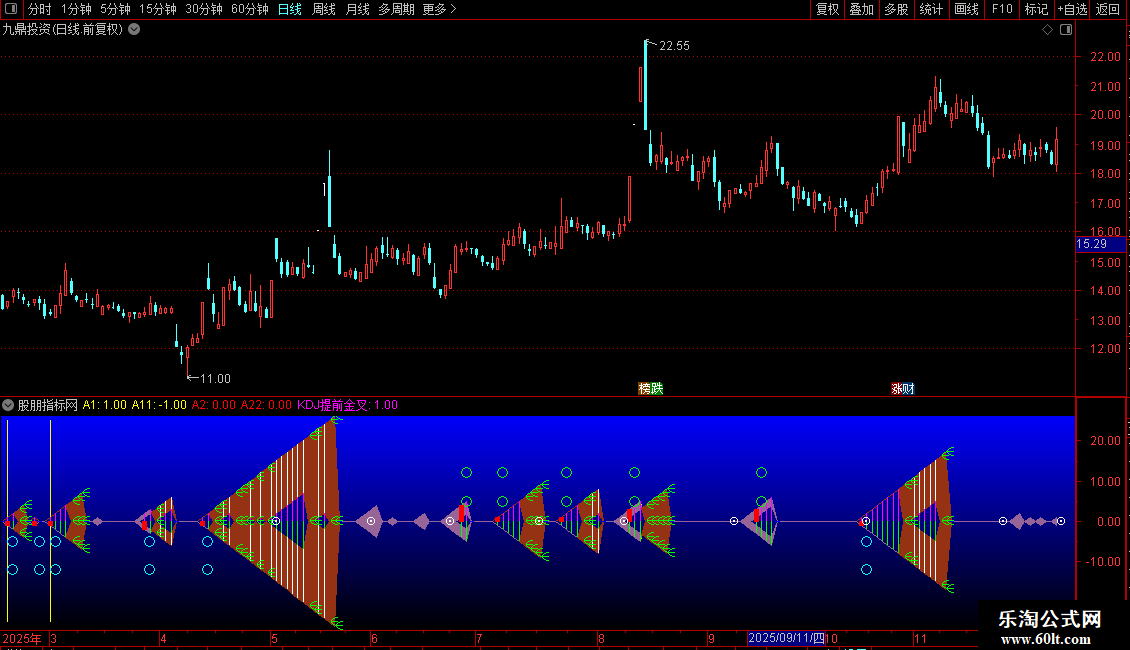The width and height of the screenshot is (1130, 650).
Task: Click the A2: 0.00 indicator value
Action: tap(213, 405)
